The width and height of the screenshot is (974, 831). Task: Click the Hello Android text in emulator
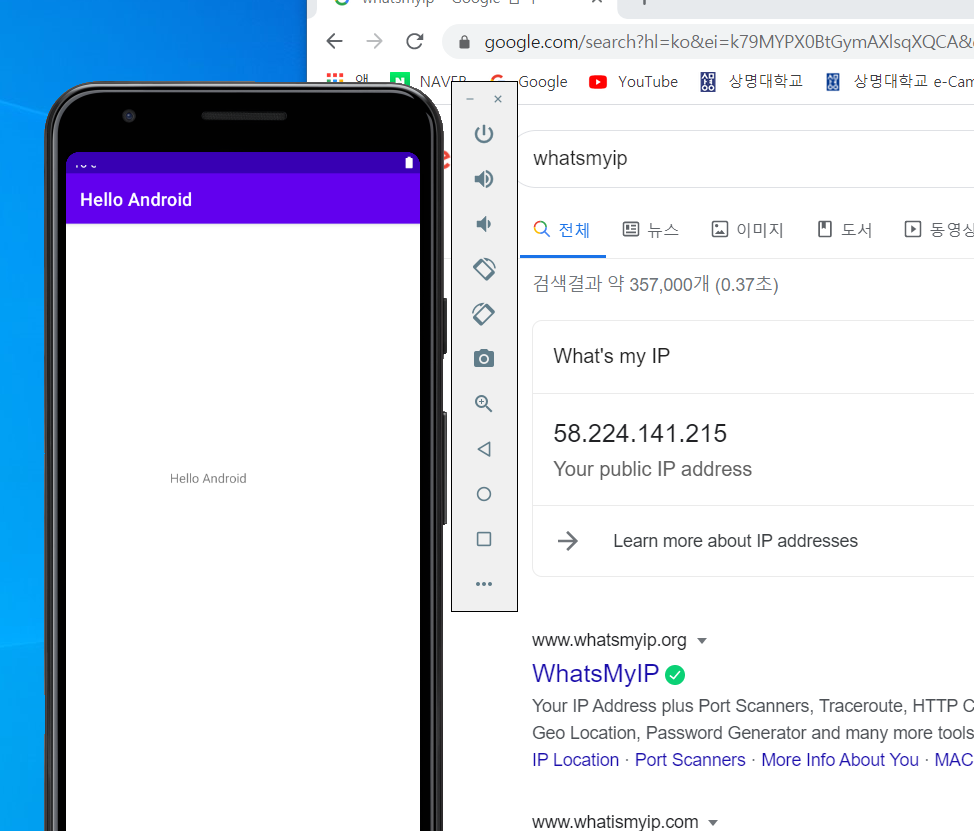point(208,478)
